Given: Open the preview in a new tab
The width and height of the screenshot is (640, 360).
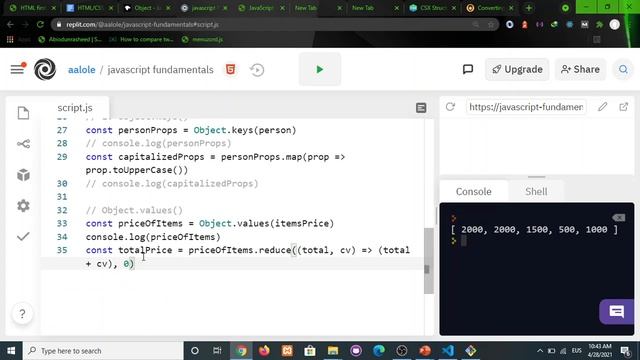Looking at the screenshot, I should tap(624, 107).
